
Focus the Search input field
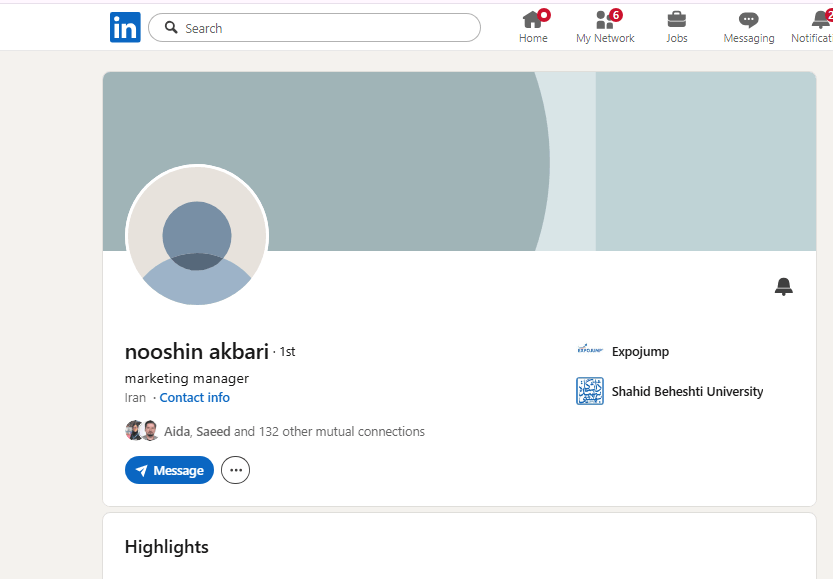pos(314,28)
